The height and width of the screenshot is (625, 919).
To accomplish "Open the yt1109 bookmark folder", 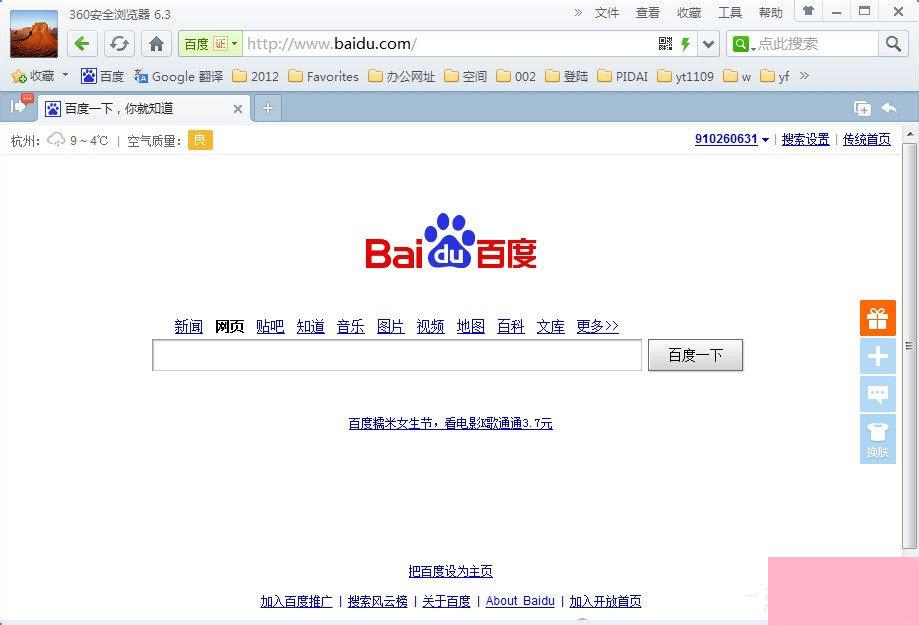I will [x=686, y=76].
